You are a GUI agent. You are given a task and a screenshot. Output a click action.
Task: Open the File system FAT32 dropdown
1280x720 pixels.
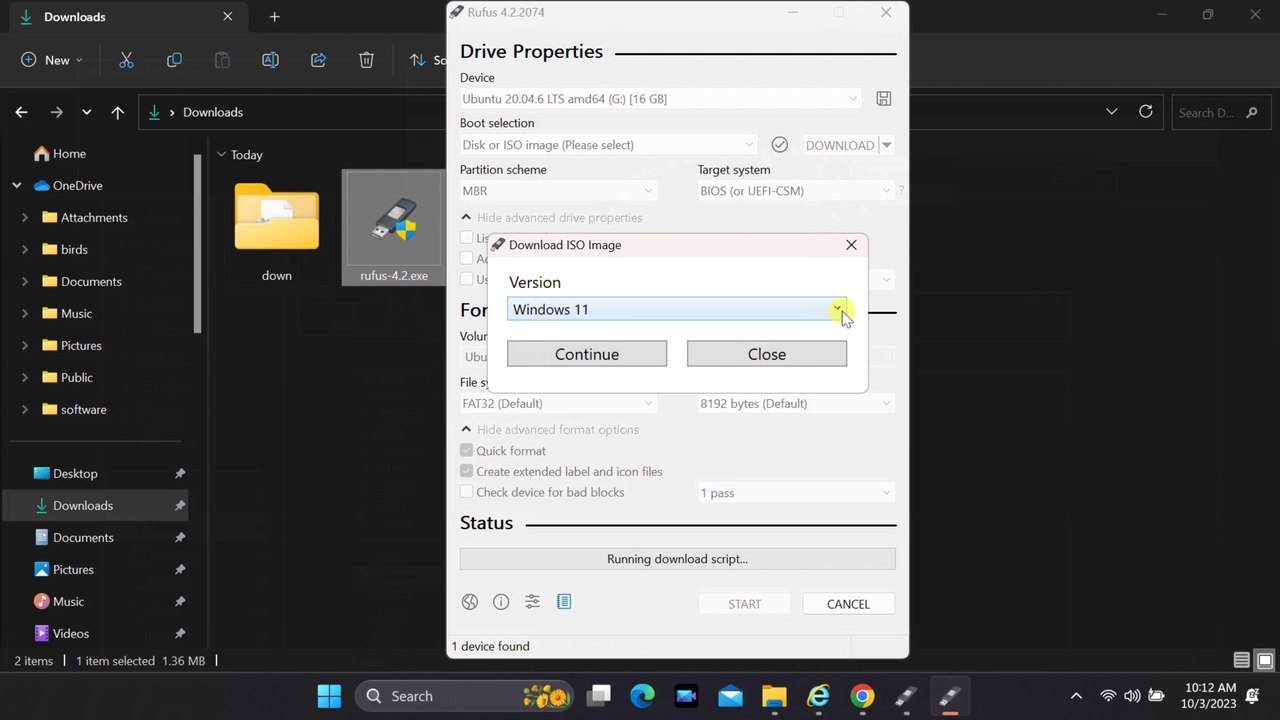click(x=558, y=403)
